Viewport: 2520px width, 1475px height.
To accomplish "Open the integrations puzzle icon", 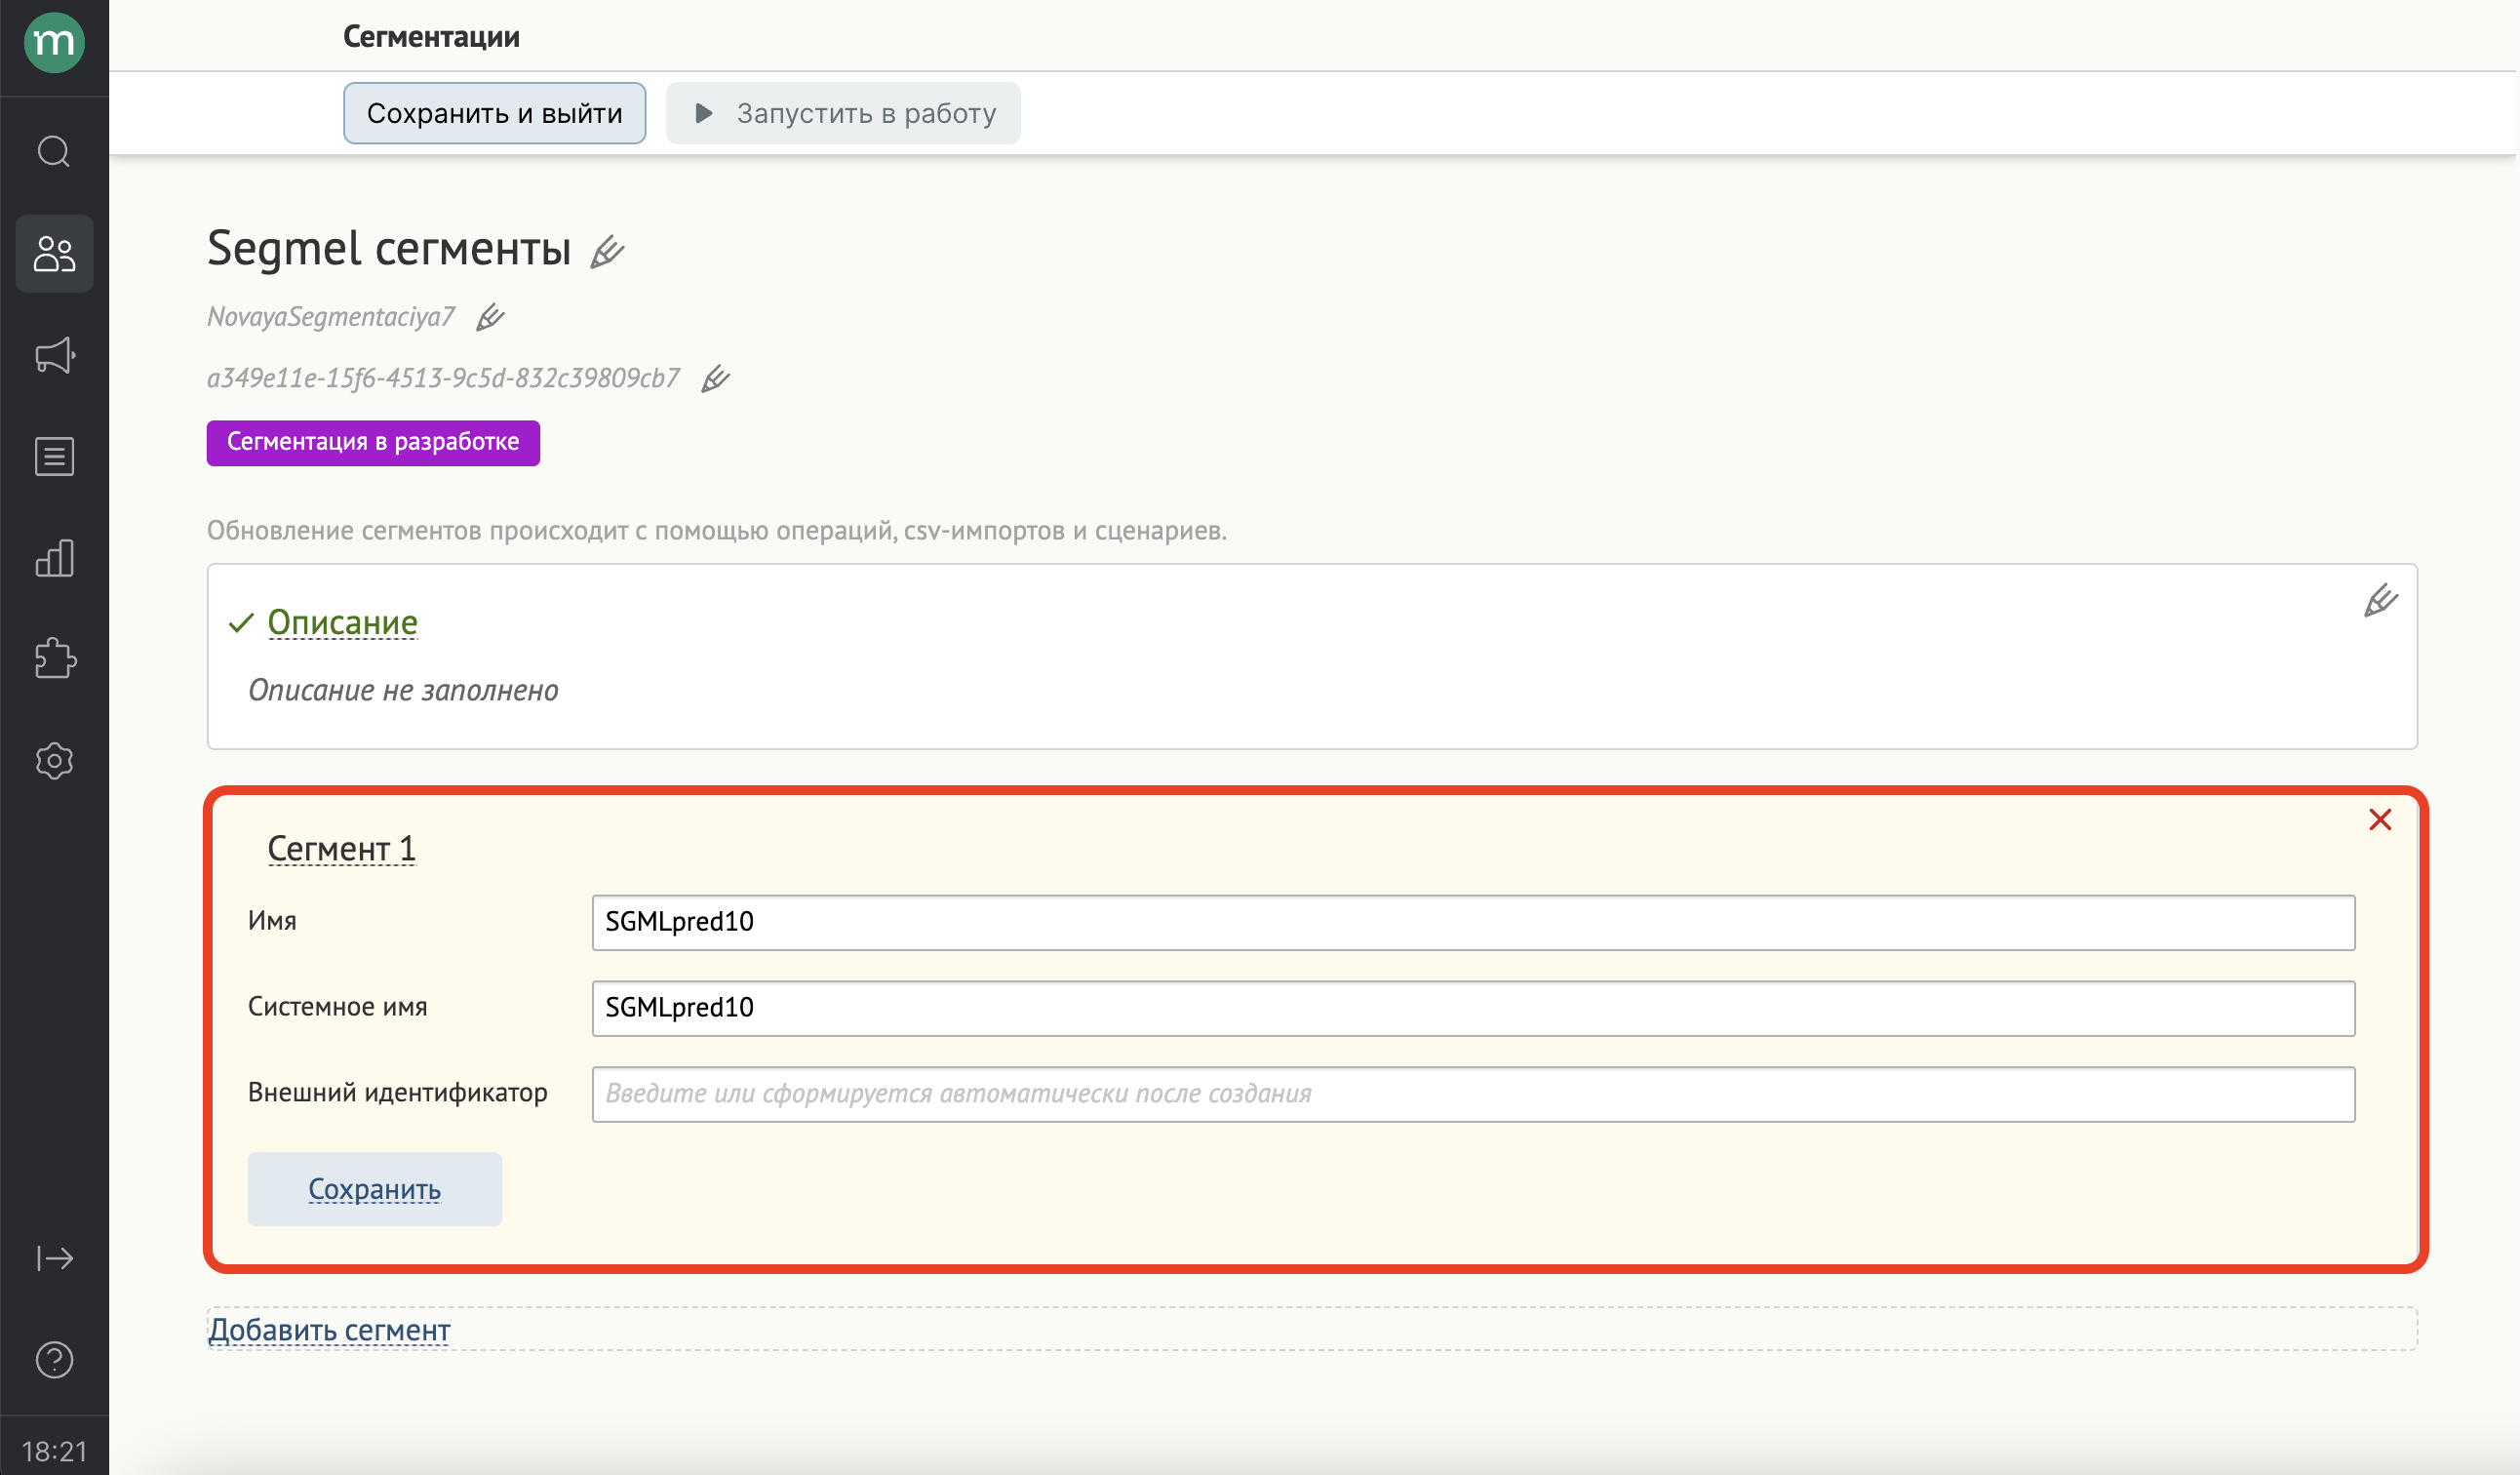I will [x=54, y=659].
